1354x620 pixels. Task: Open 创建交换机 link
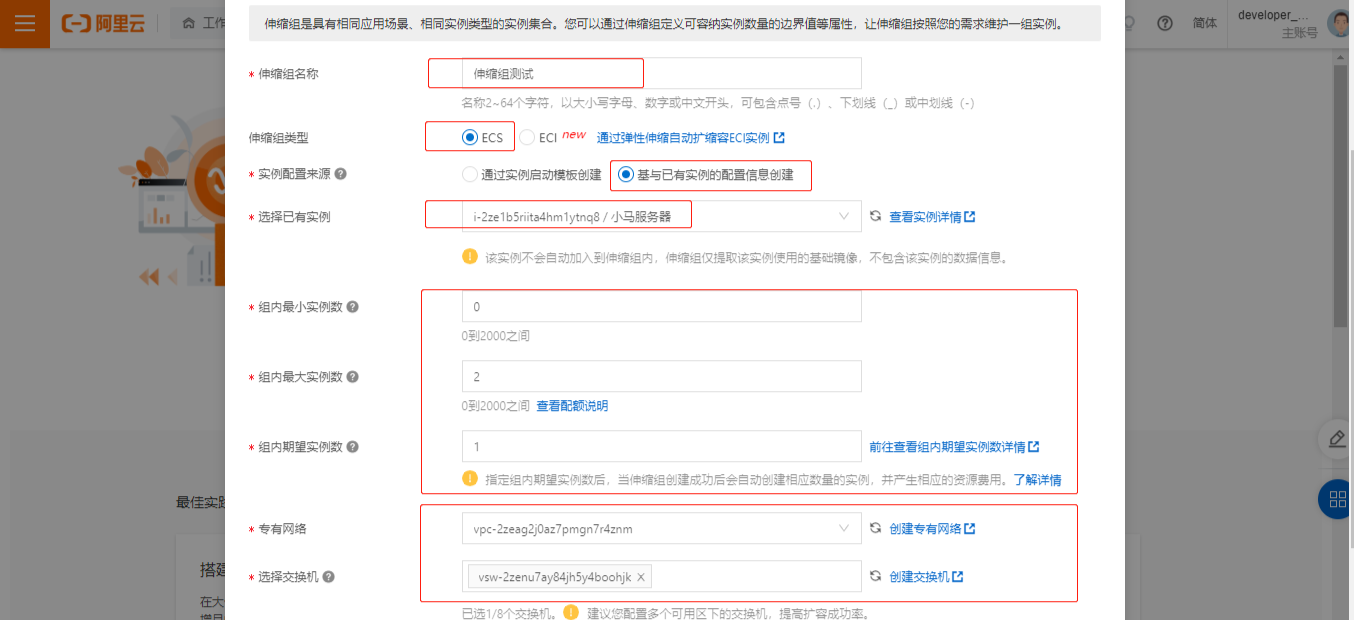click(926, 576)
